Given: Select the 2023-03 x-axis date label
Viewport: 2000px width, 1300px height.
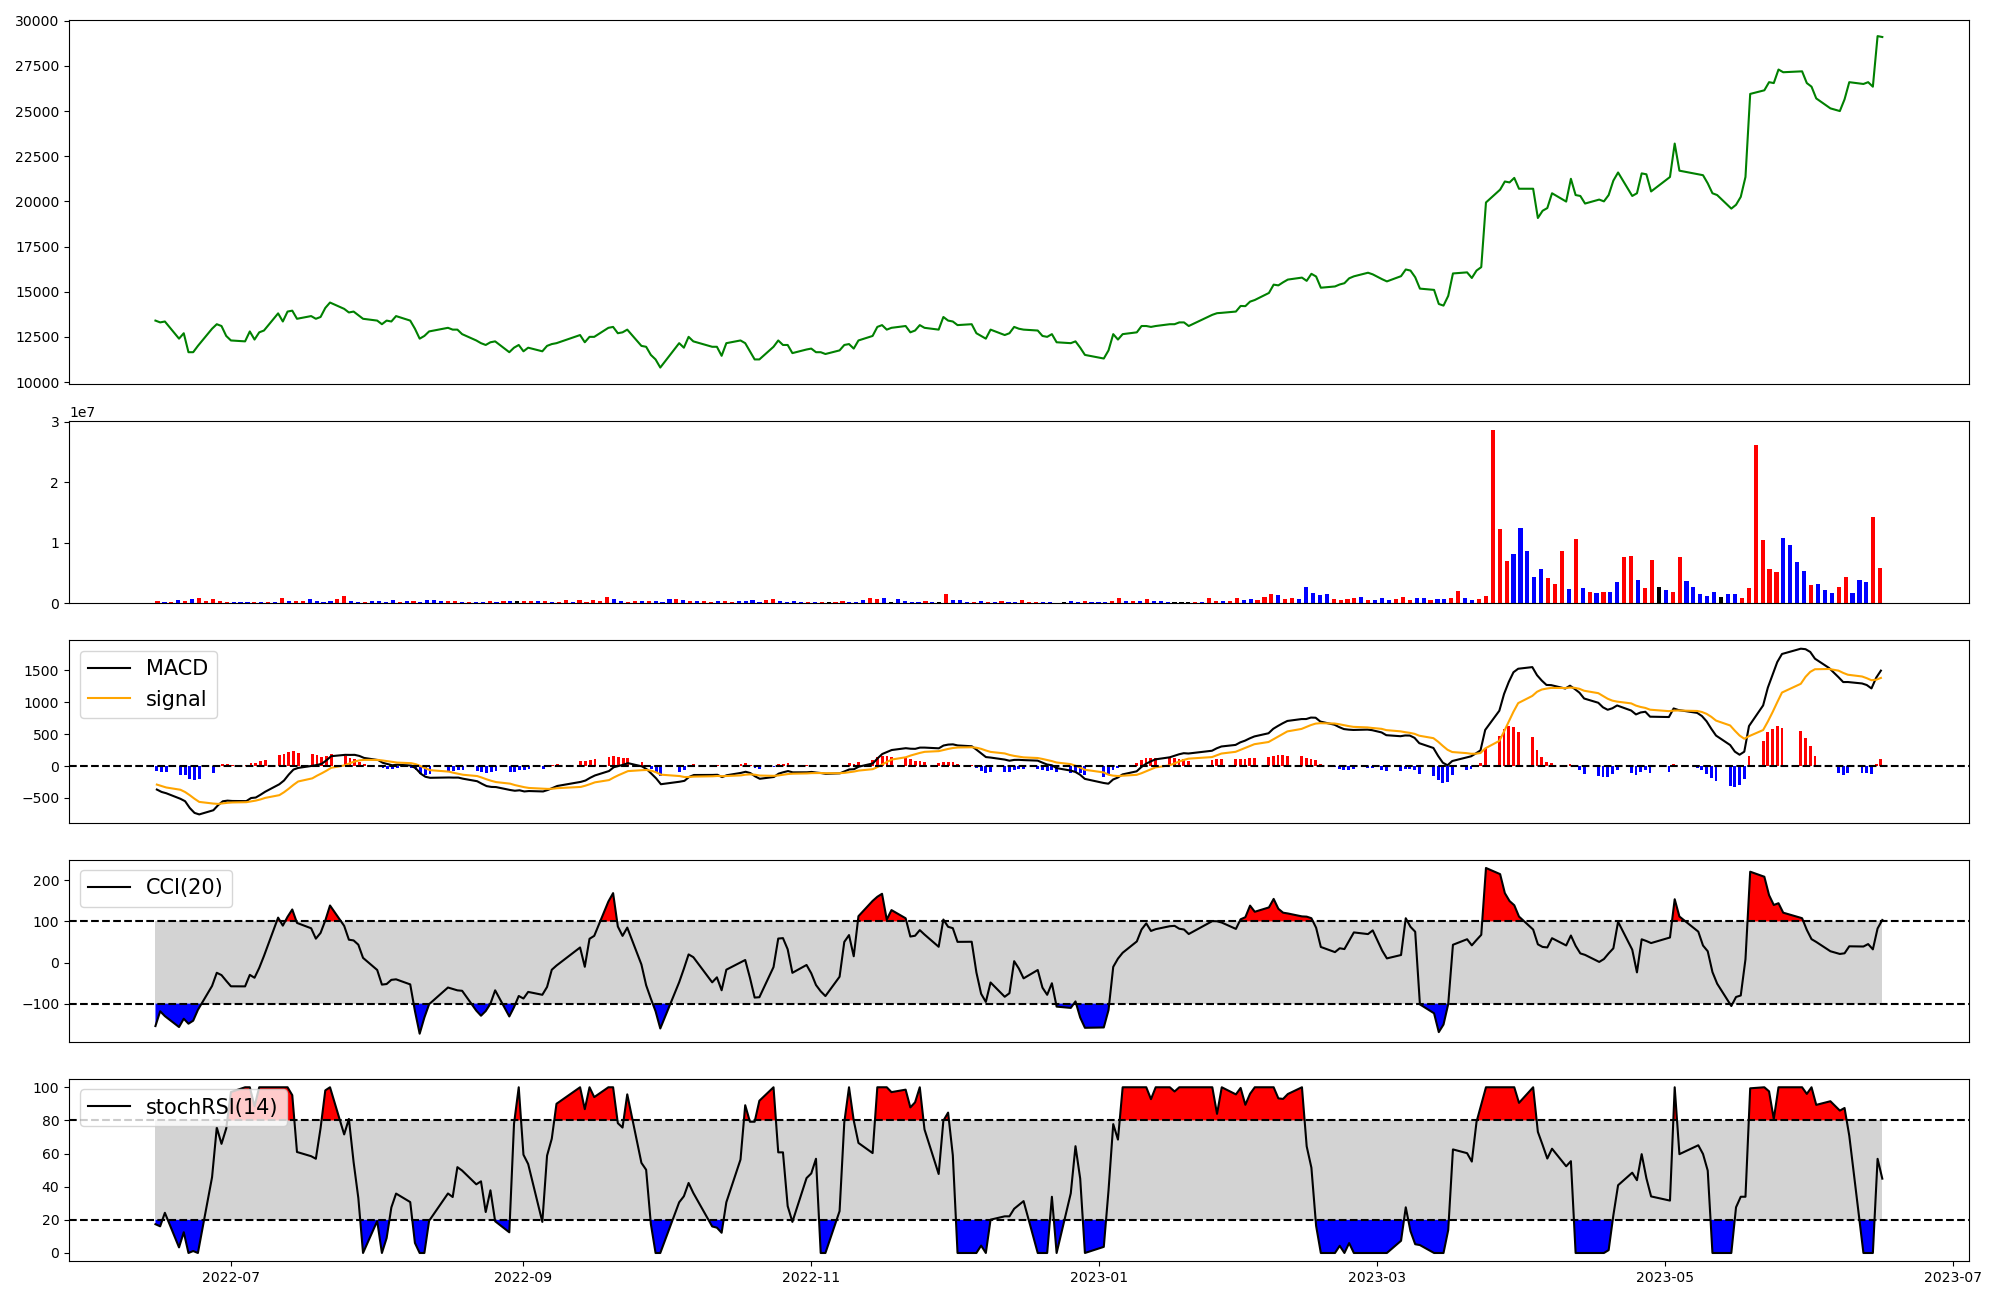Looking at the screenshot, I should [1377, 1277].
